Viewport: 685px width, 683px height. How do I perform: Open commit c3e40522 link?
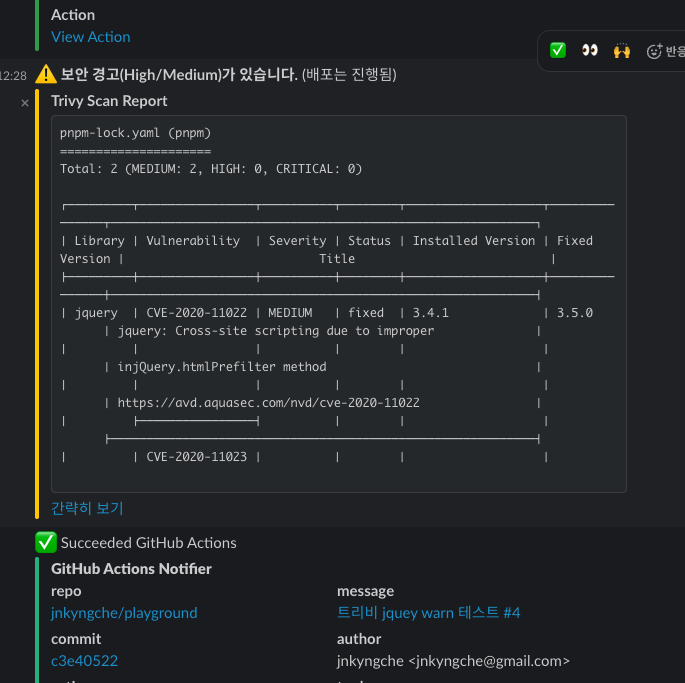pos(84,660)
